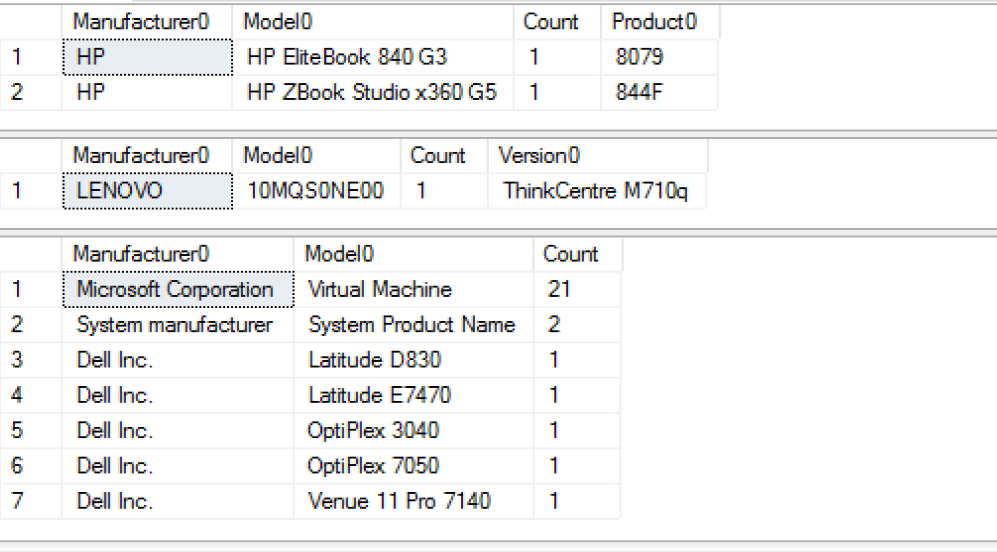Select row 7 header in the bottom grid
The height and width of the screenshot is (552, 997).
[x=17, y=501]
